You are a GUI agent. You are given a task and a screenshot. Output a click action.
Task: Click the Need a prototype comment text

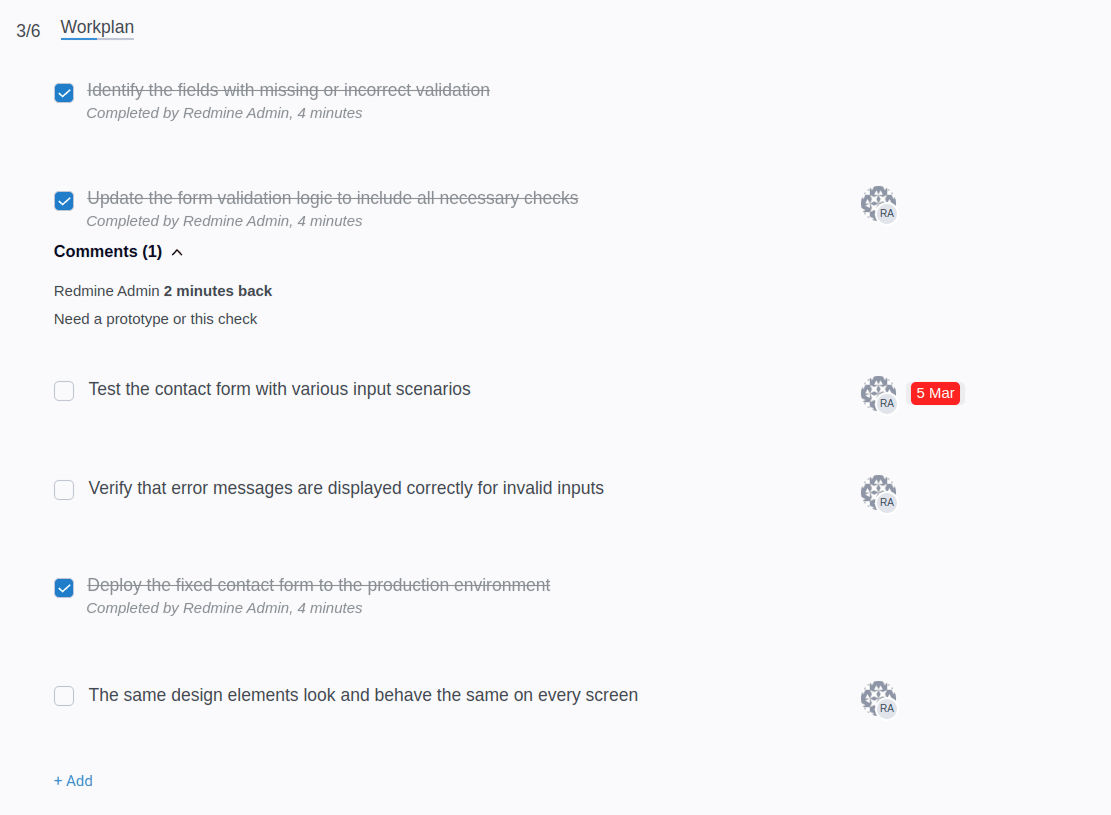pyautogui.click(x=155, y=319)
